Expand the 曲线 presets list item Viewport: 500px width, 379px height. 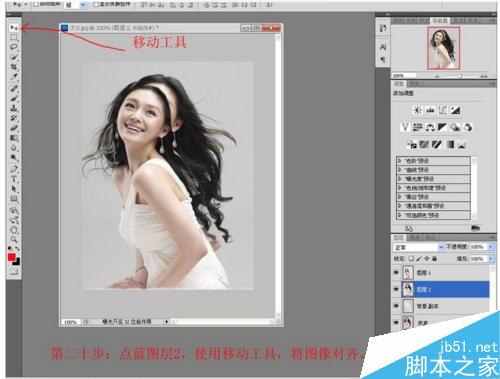tap(434, 170)
